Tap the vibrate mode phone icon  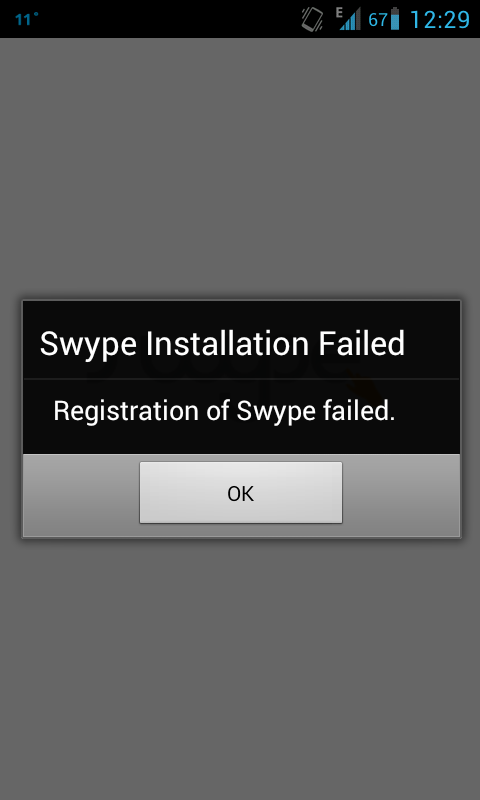pos(312,19)
